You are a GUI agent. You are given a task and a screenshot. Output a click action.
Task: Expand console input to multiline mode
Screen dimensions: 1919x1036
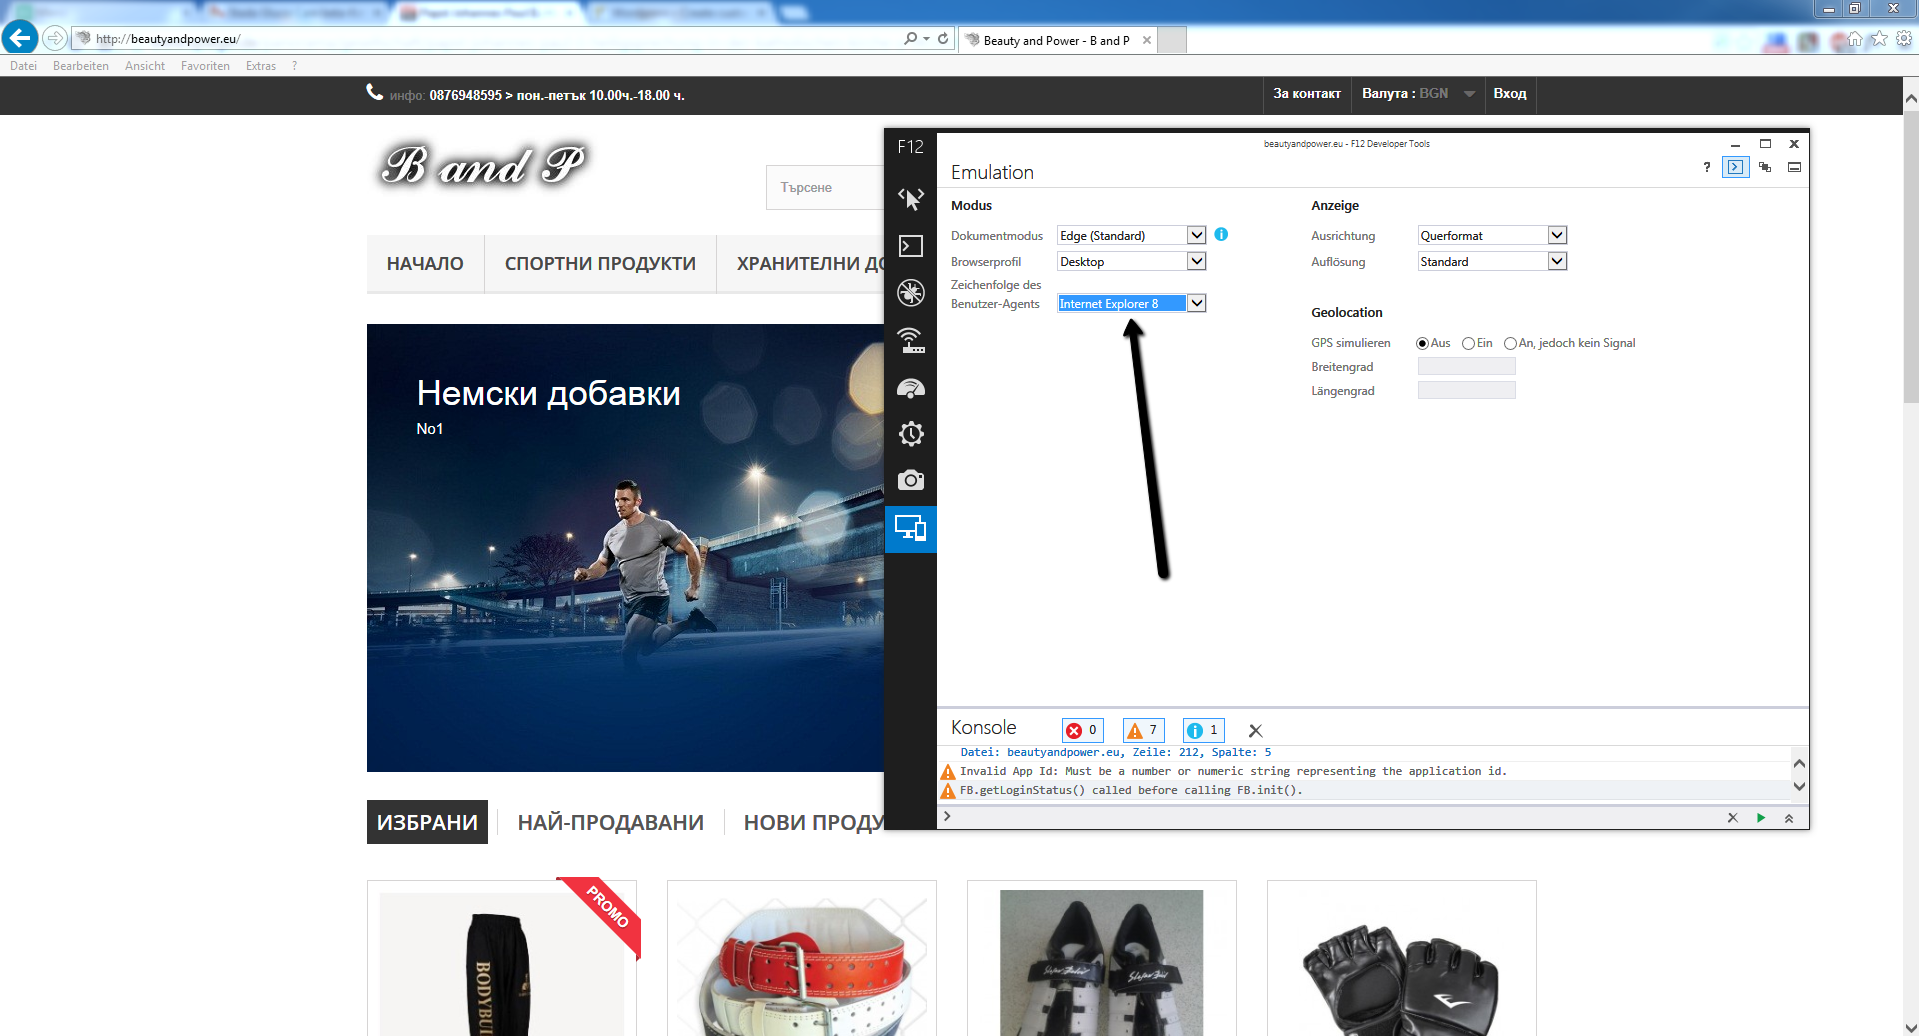tap(1789, 818)
